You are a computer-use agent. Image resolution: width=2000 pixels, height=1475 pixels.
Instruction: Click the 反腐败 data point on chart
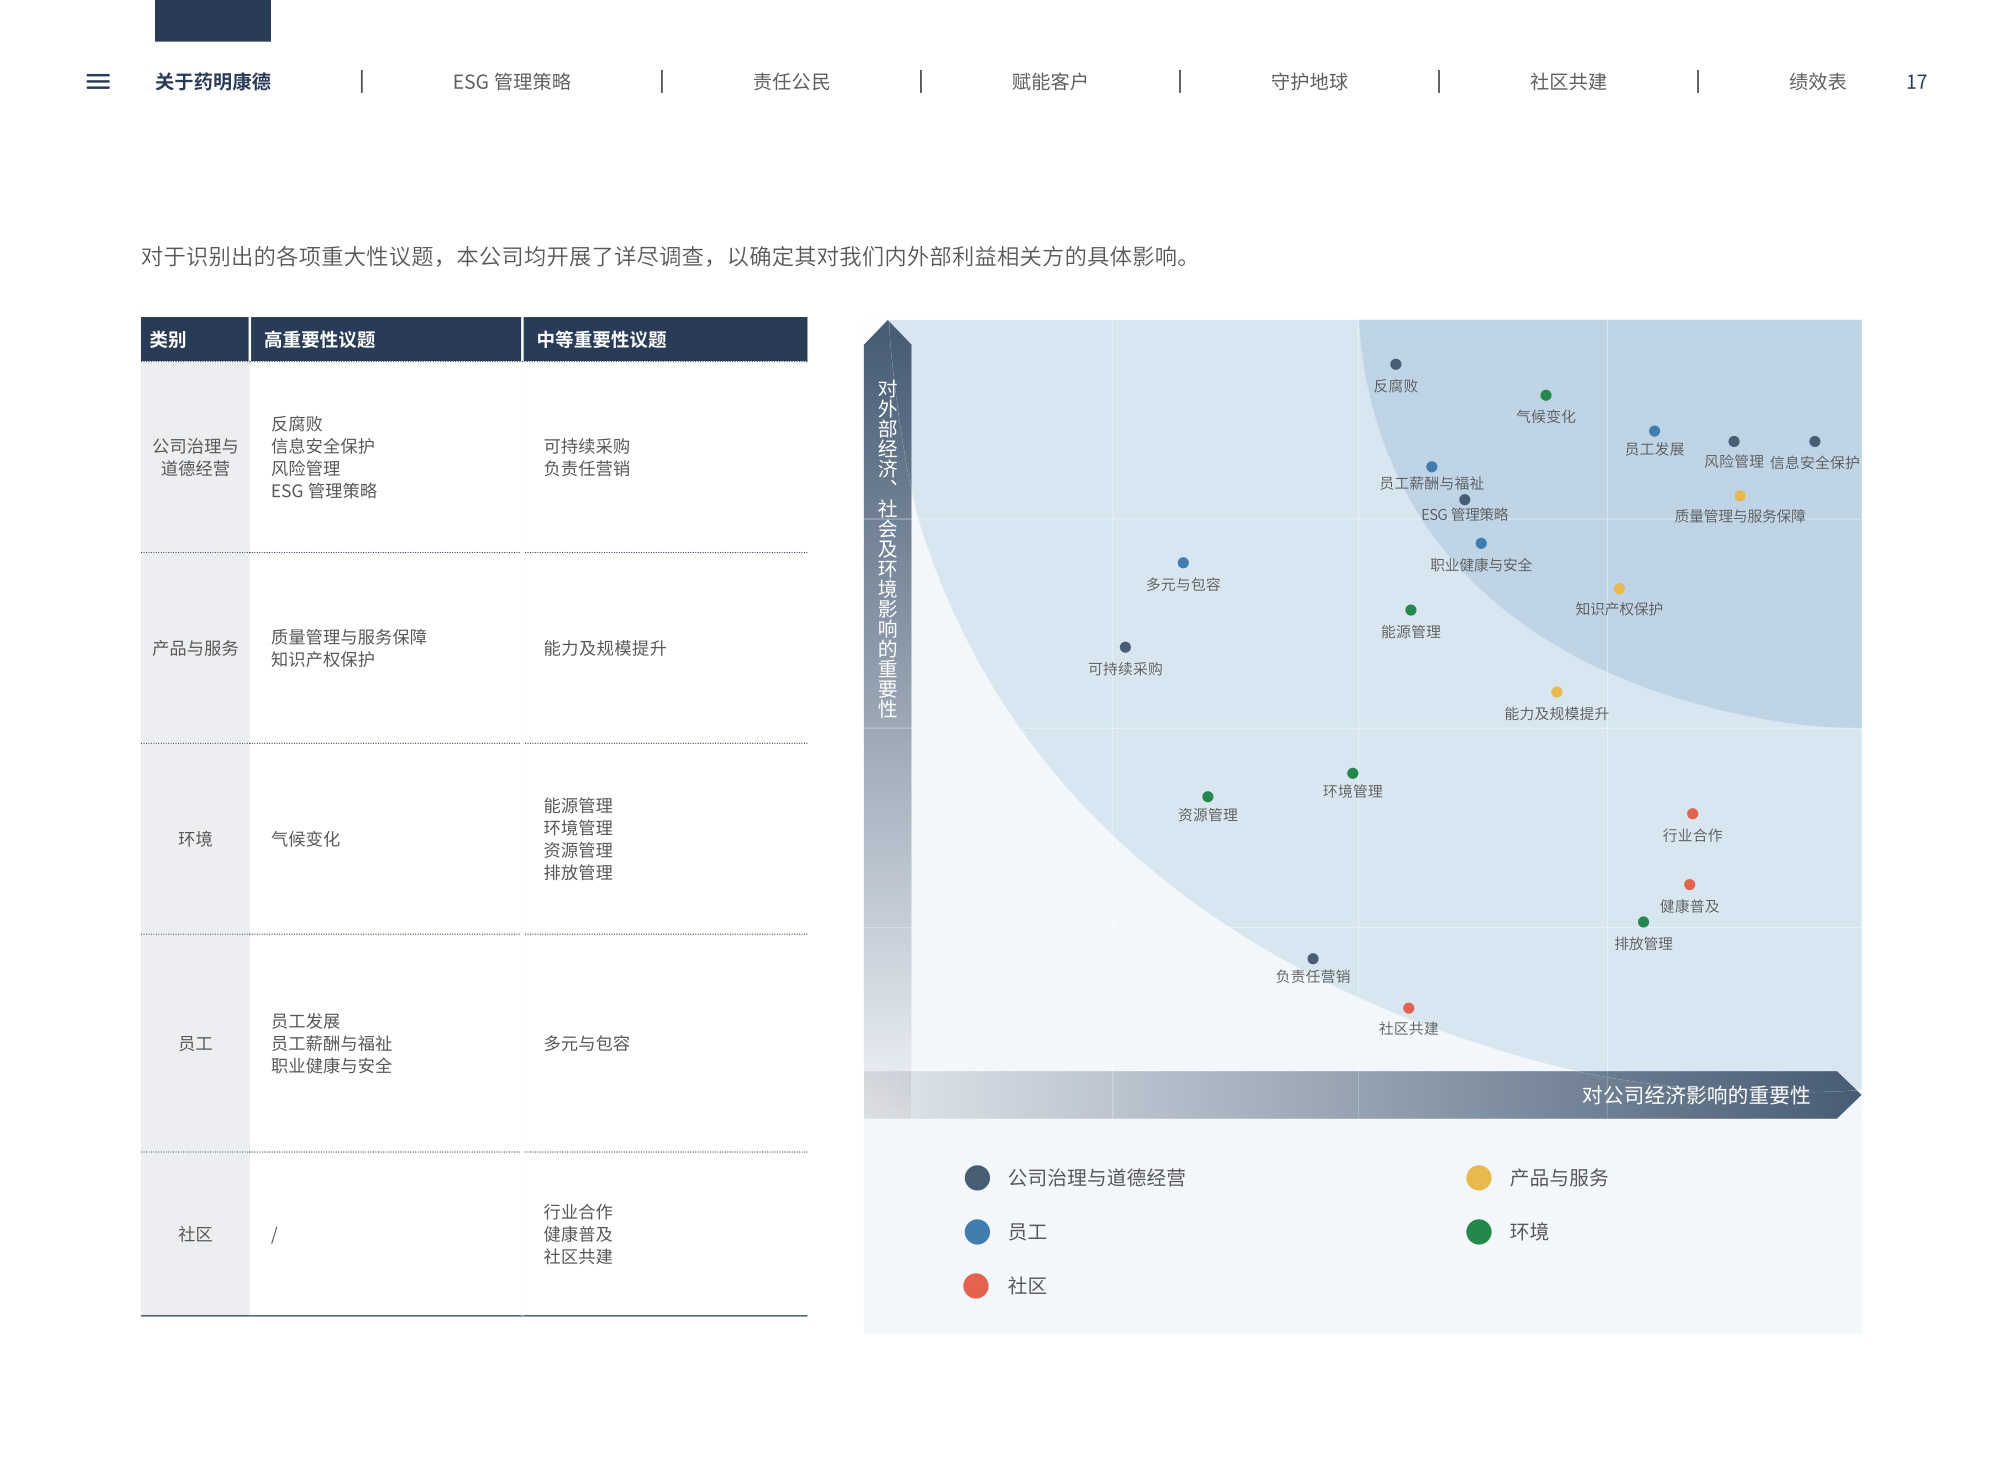[x=1396, y=365]
